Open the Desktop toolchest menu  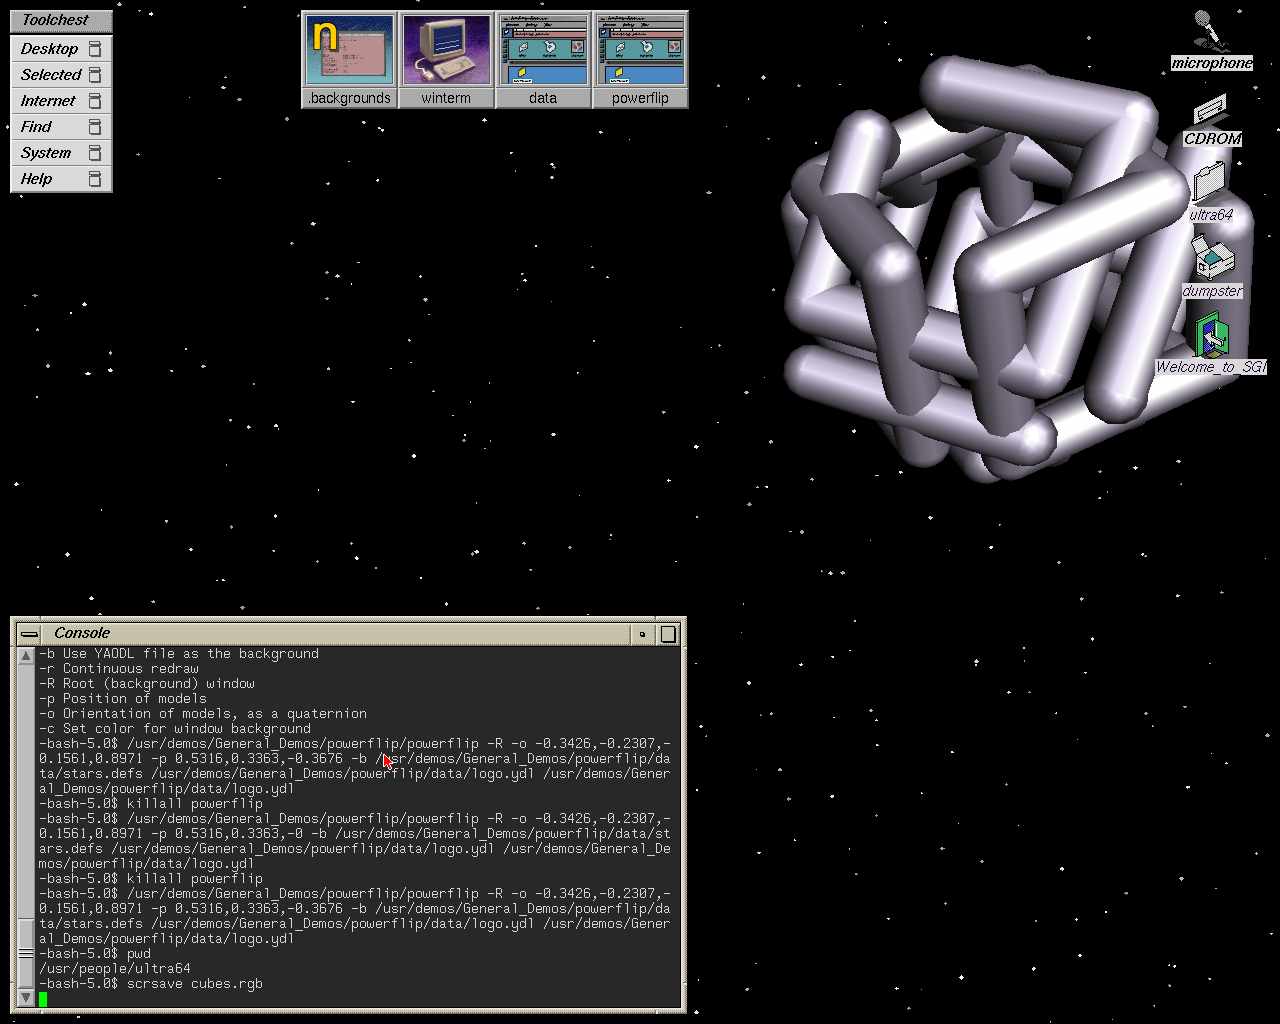(x=61, y=48)
